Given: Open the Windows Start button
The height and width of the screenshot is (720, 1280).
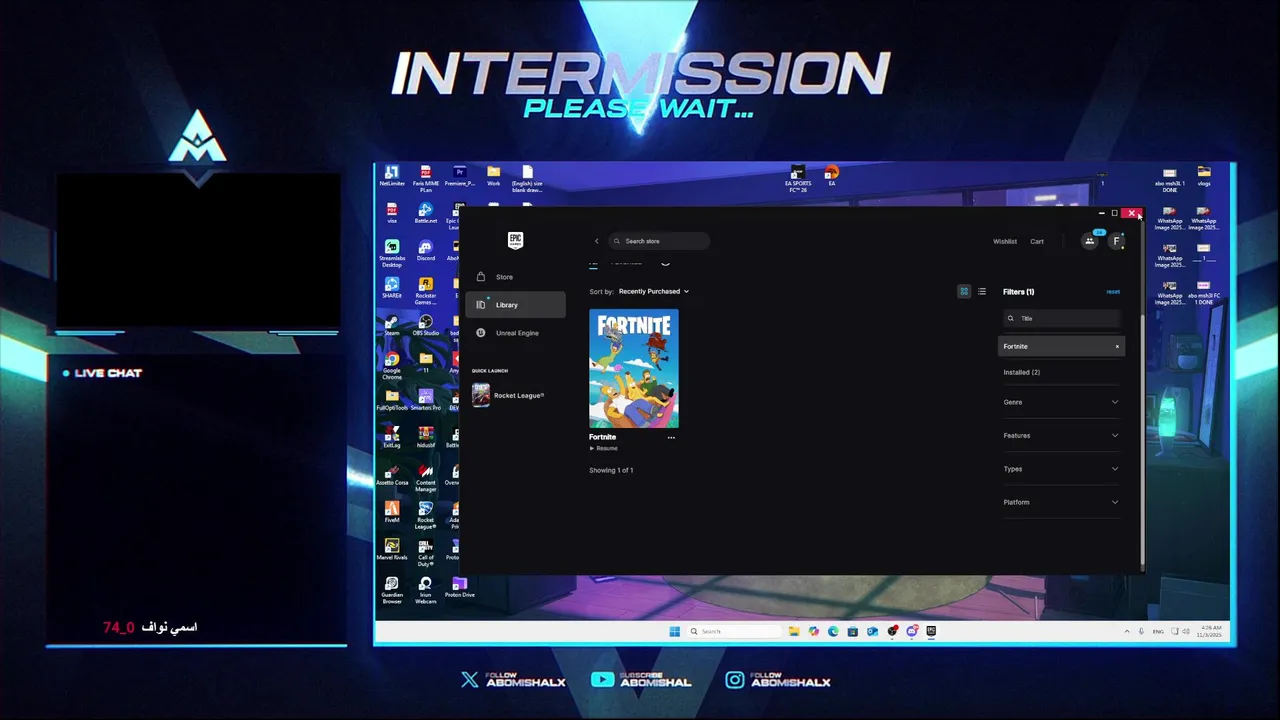Looking at the screenshot, I should tap(675, 631).
